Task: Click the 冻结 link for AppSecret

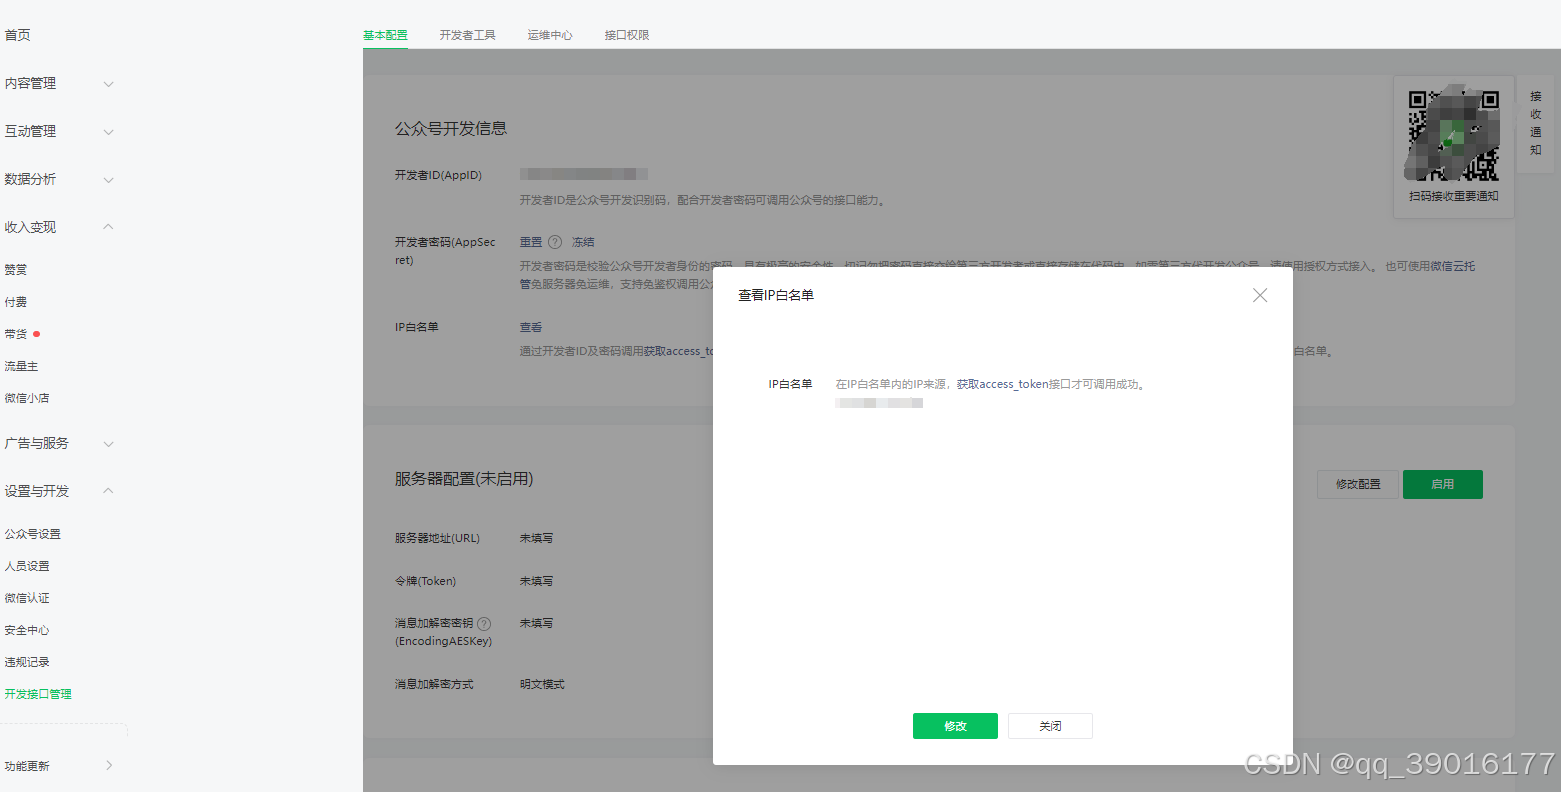Action: [x=583, y=242]
